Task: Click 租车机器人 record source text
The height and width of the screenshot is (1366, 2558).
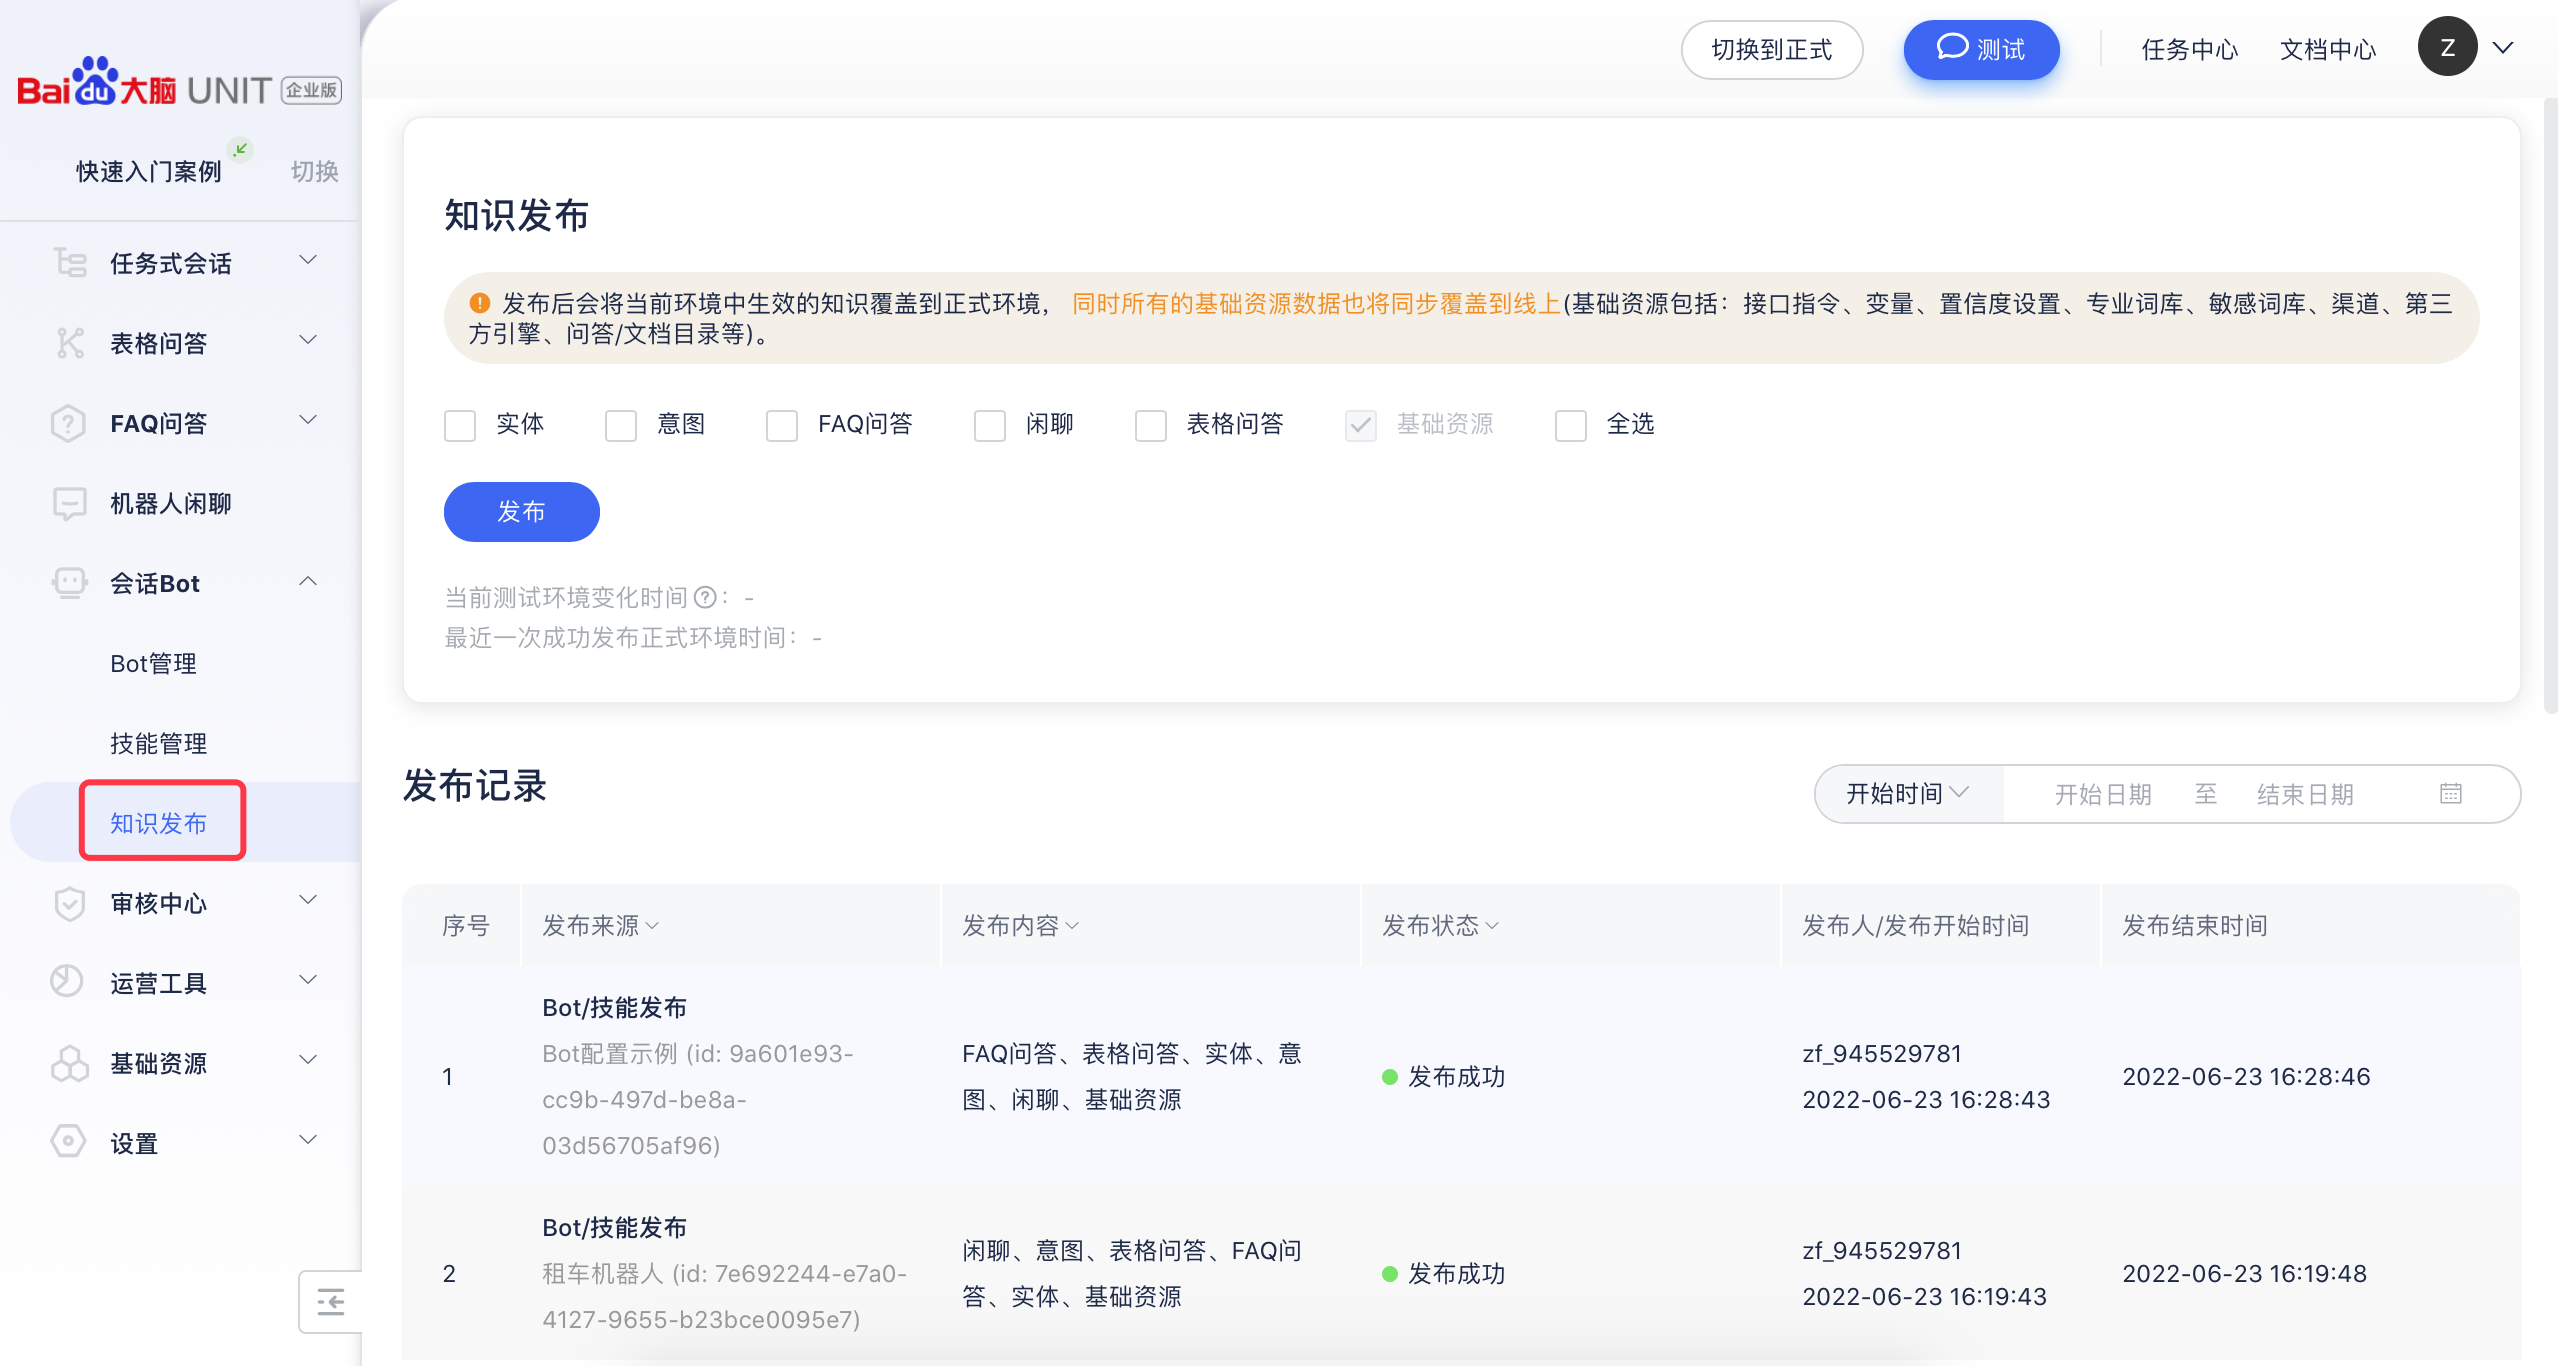Action: [724, 1297]
